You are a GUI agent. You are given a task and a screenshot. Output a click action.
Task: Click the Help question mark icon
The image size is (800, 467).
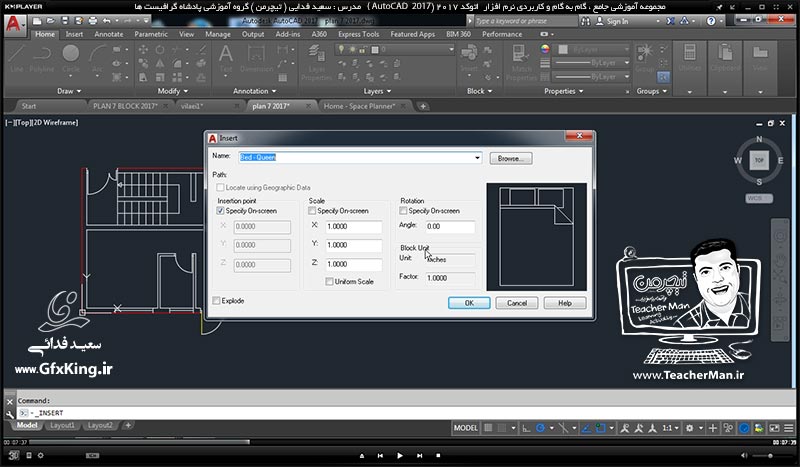[x=711, y=21]
